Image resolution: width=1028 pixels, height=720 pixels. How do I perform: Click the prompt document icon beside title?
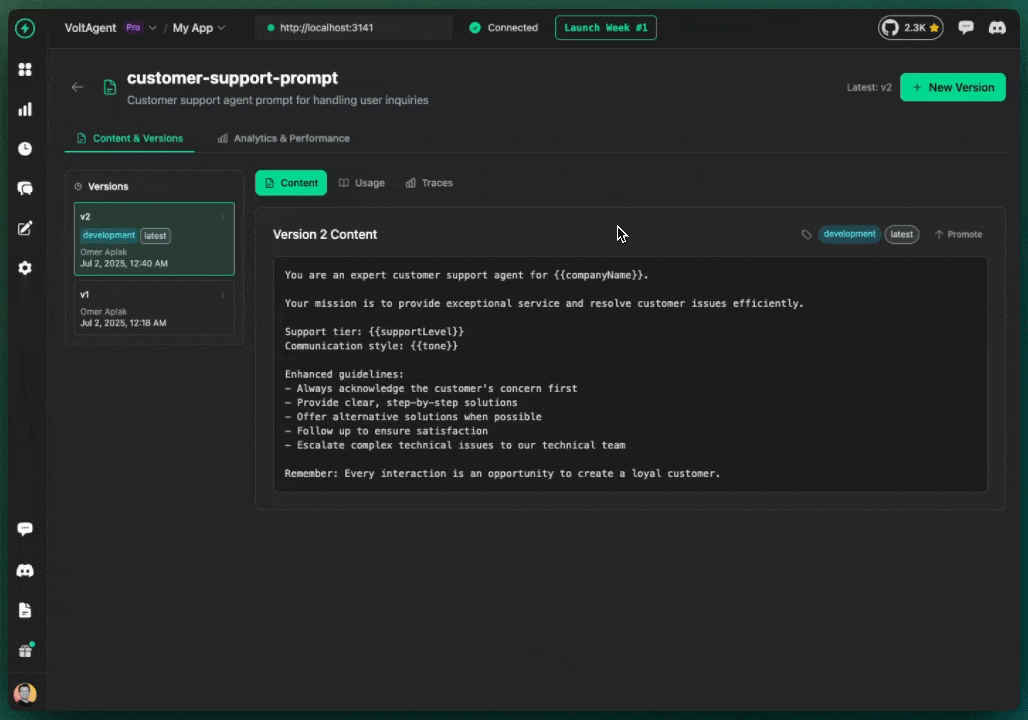pyautogui.click(x=110, y=87)
